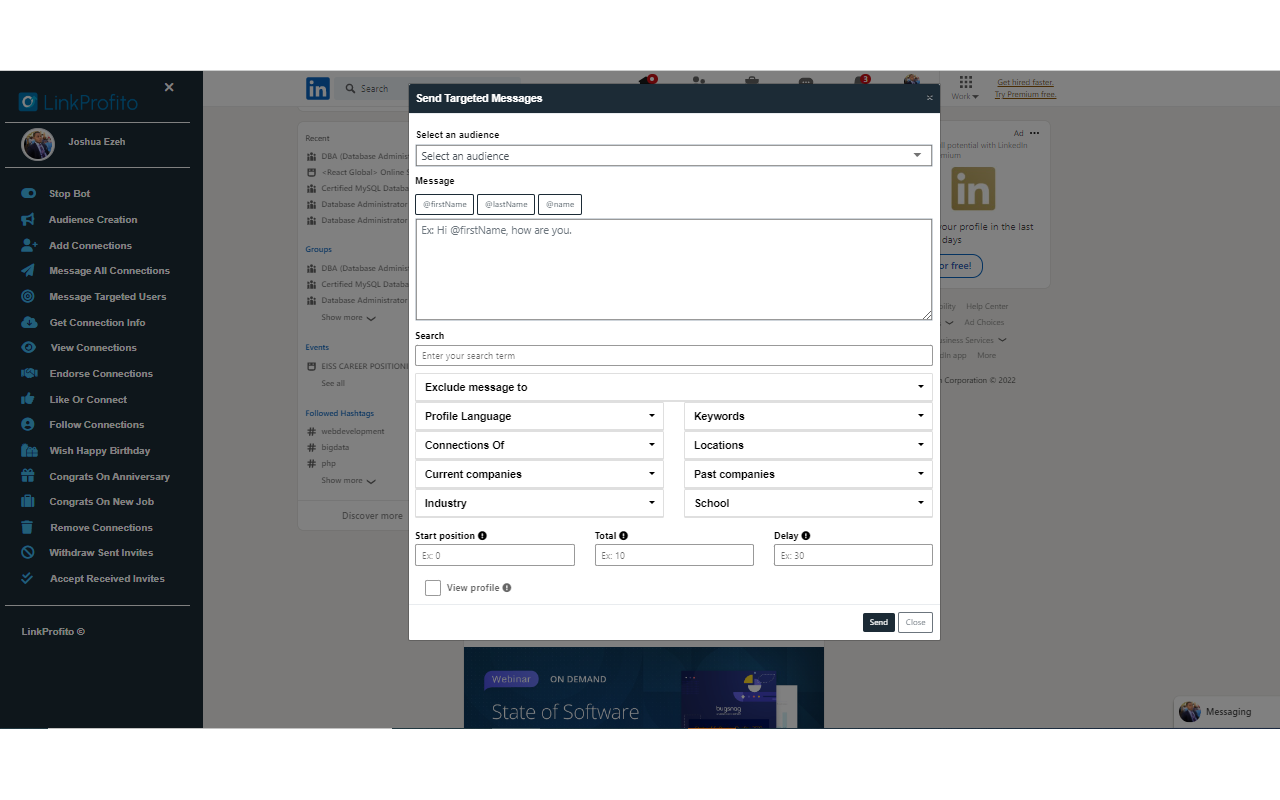Click the eye icon for View Connections
This screenshot has width=1280, height=800.
click(29, 347)
